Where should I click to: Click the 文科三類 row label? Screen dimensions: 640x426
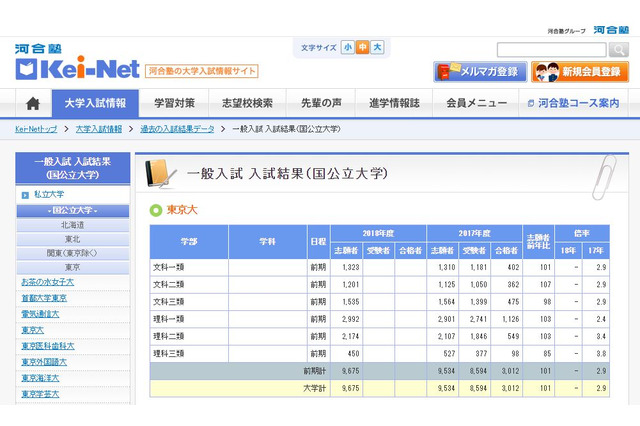click(169, 302)
